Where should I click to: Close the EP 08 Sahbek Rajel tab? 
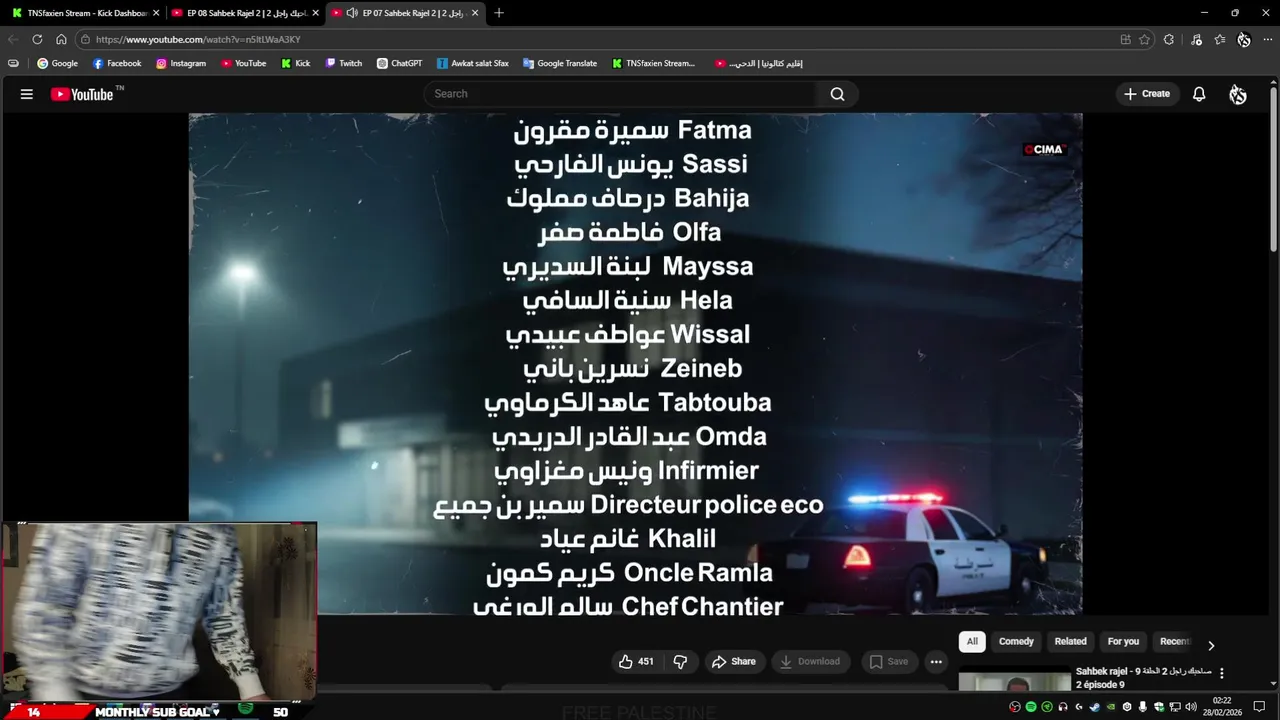click(x=316, y=13)
